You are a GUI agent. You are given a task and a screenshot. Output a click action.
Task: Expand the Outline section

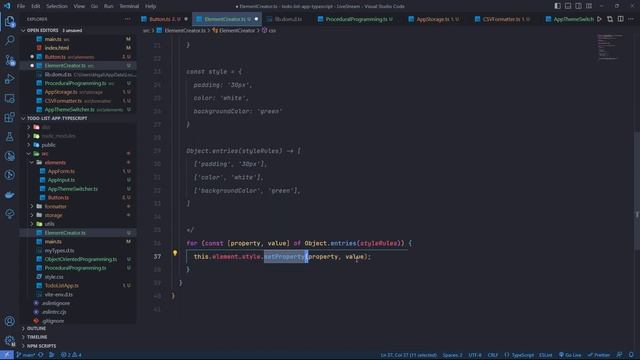point(36,329)
